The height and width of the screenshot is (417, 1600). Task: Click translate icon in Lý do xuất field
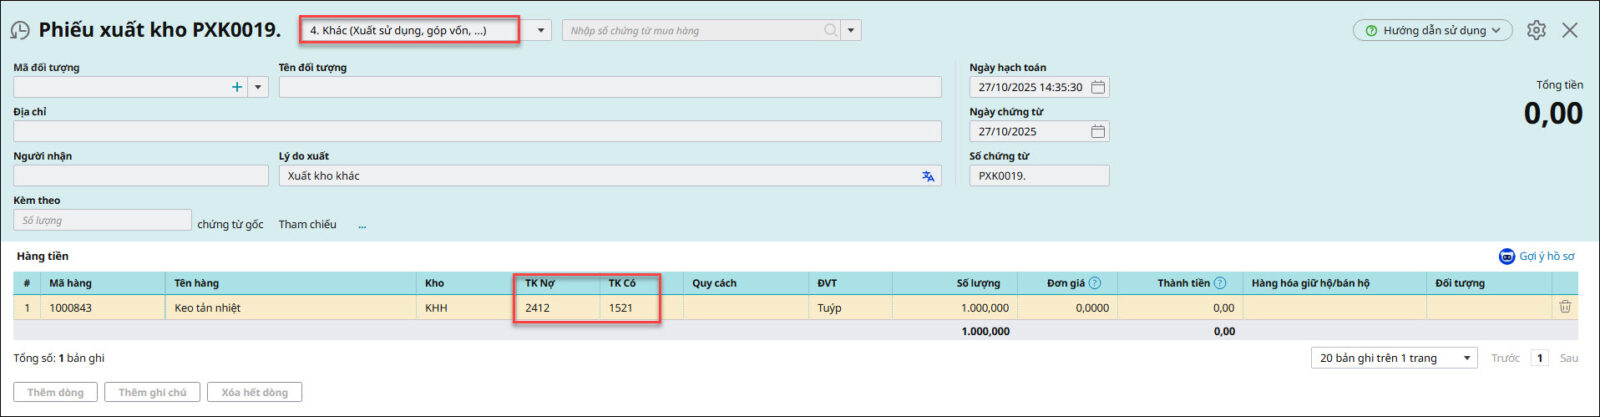[x=928, y=176]
